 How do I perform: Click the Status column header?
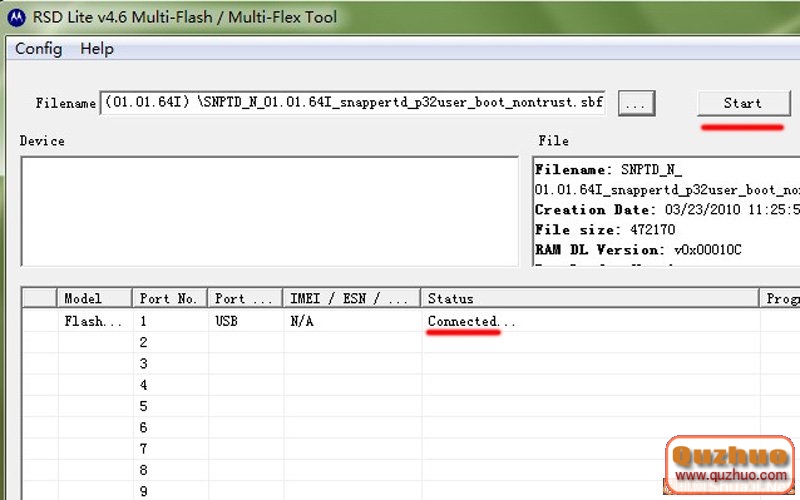pyautogui.click(x=590, y=298)
